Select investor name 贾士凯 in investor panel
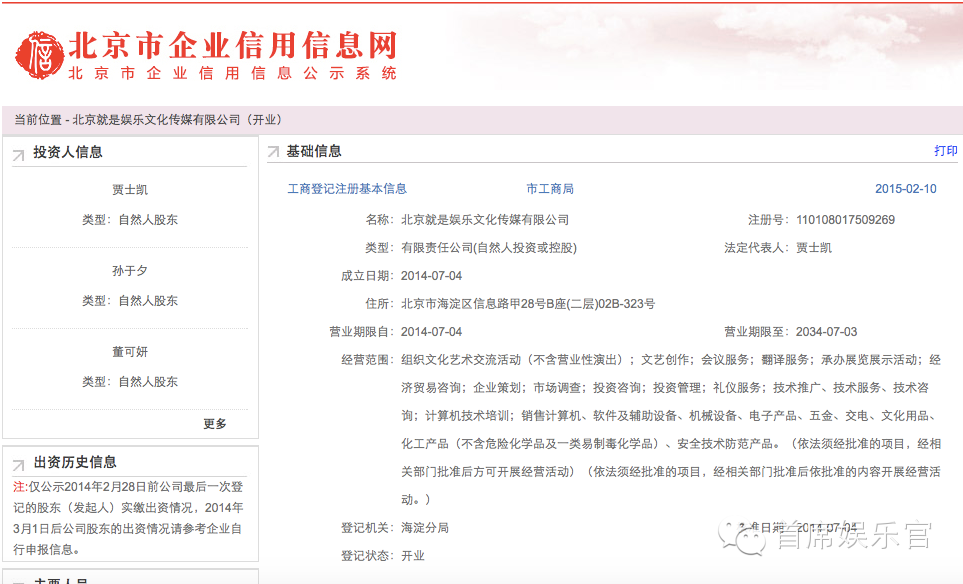This screenshot has height=584, width=963. tap(130, 190)
